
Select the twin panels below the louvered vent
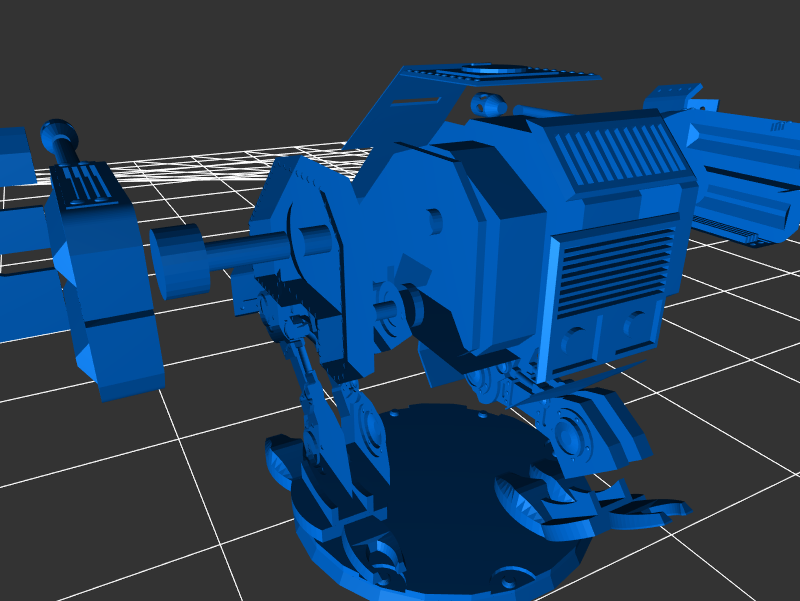pos(602,332)
